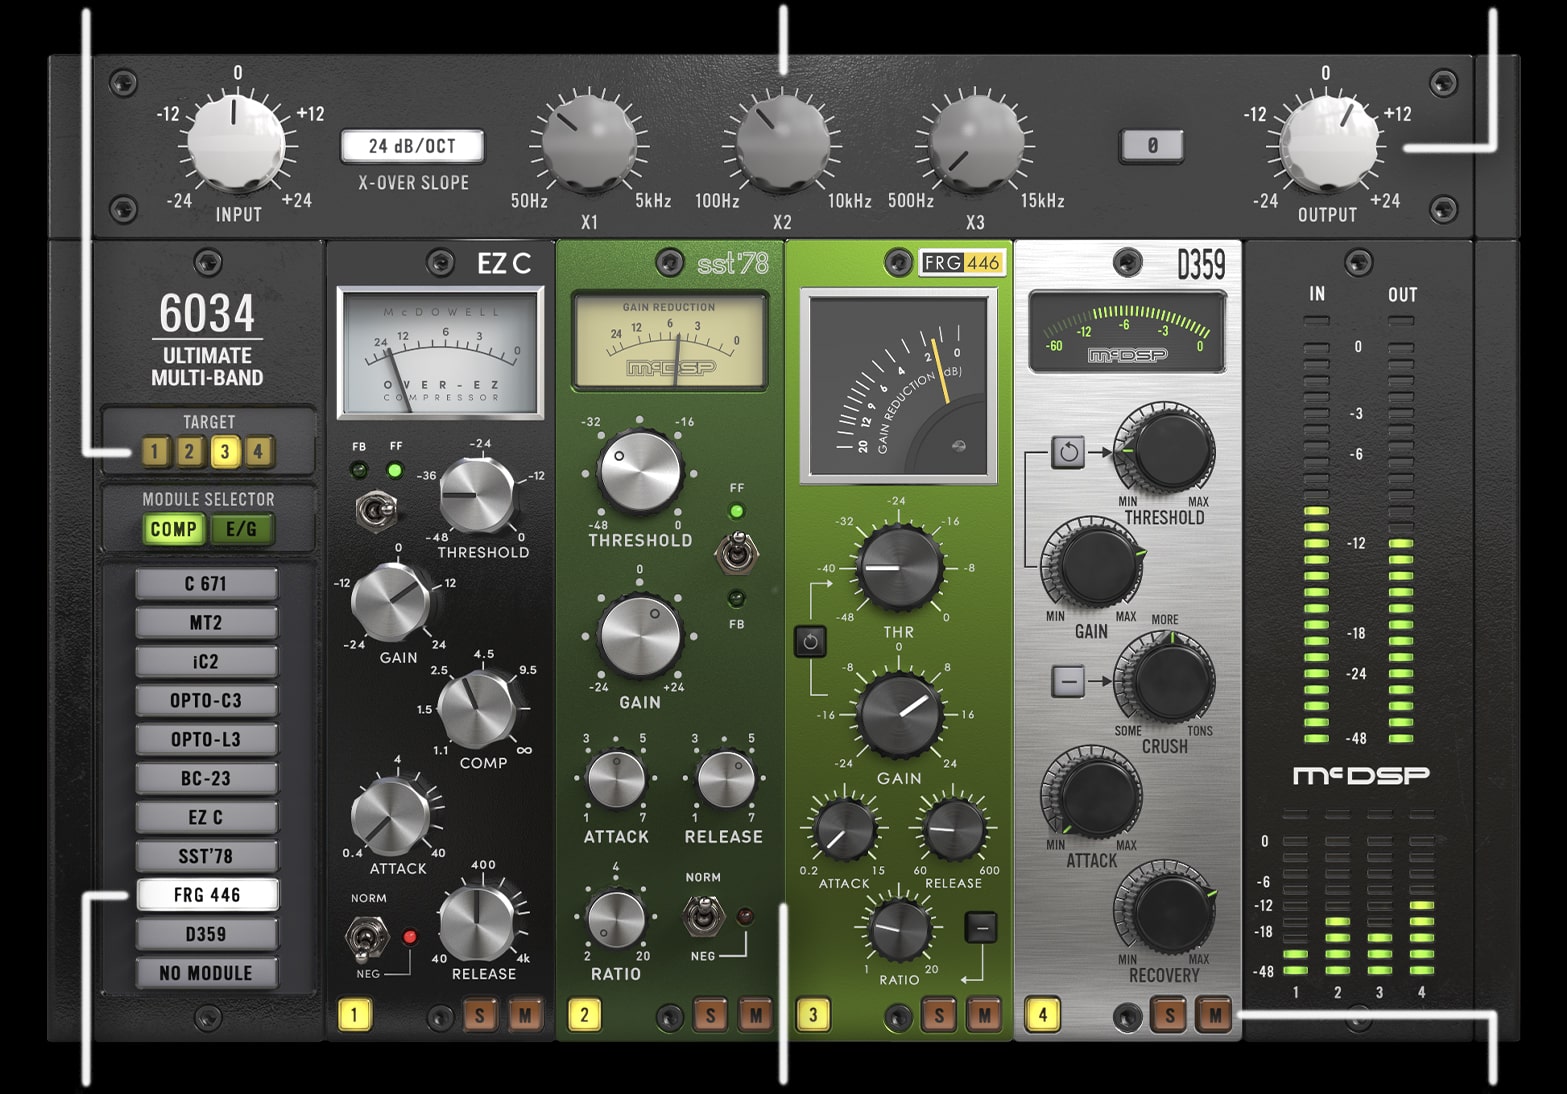1567x1094 pixels.
Task: Click the D359 crush minus button icon
Action: tap(1068, 682)
